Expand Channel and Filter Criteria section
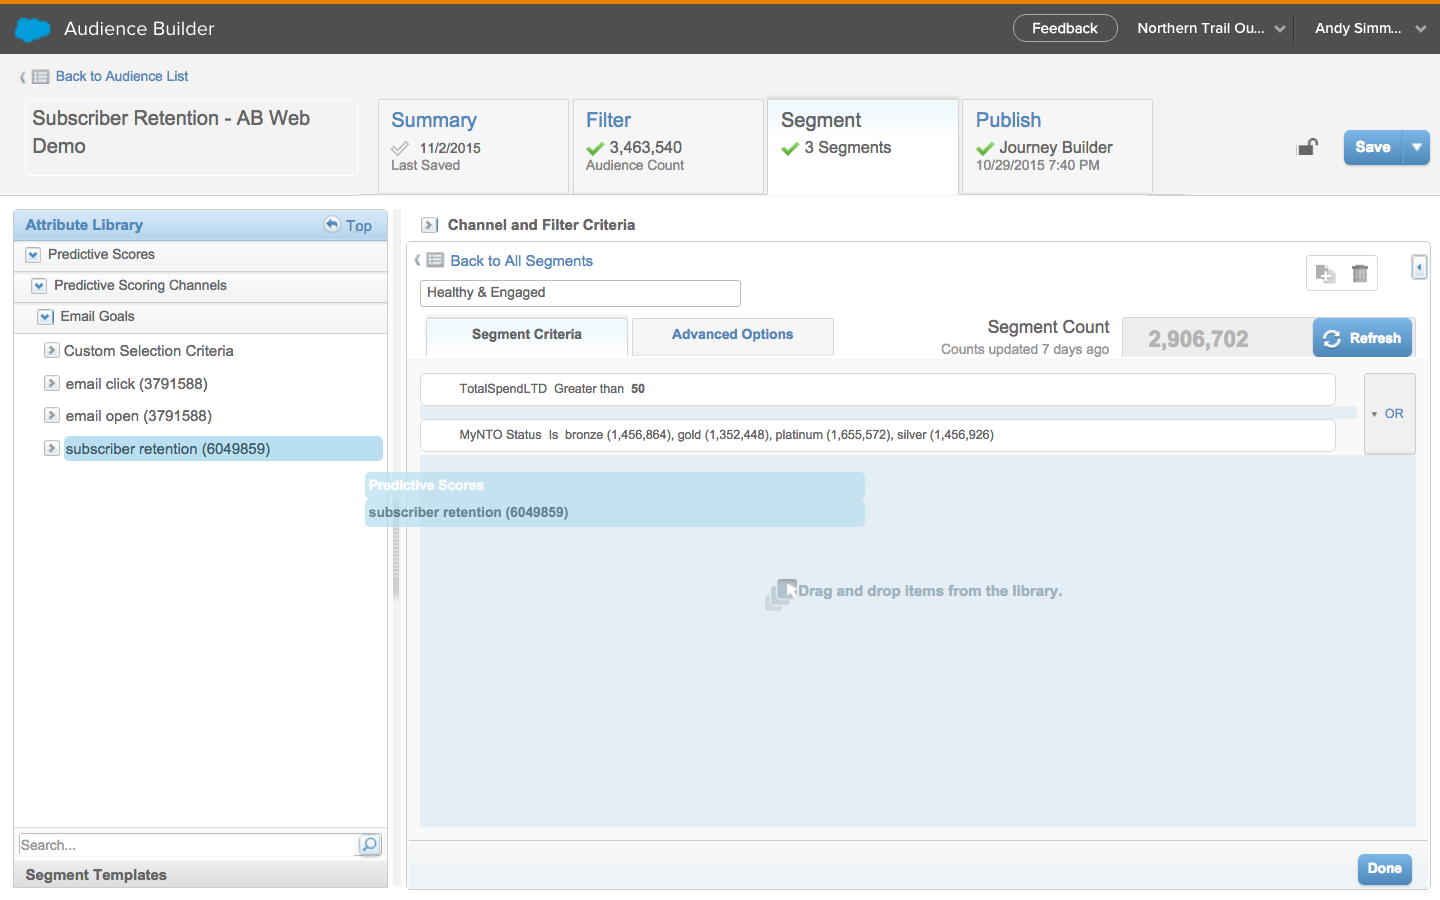The width and height of the screenshot is (1440, 900). click(429, 225)
